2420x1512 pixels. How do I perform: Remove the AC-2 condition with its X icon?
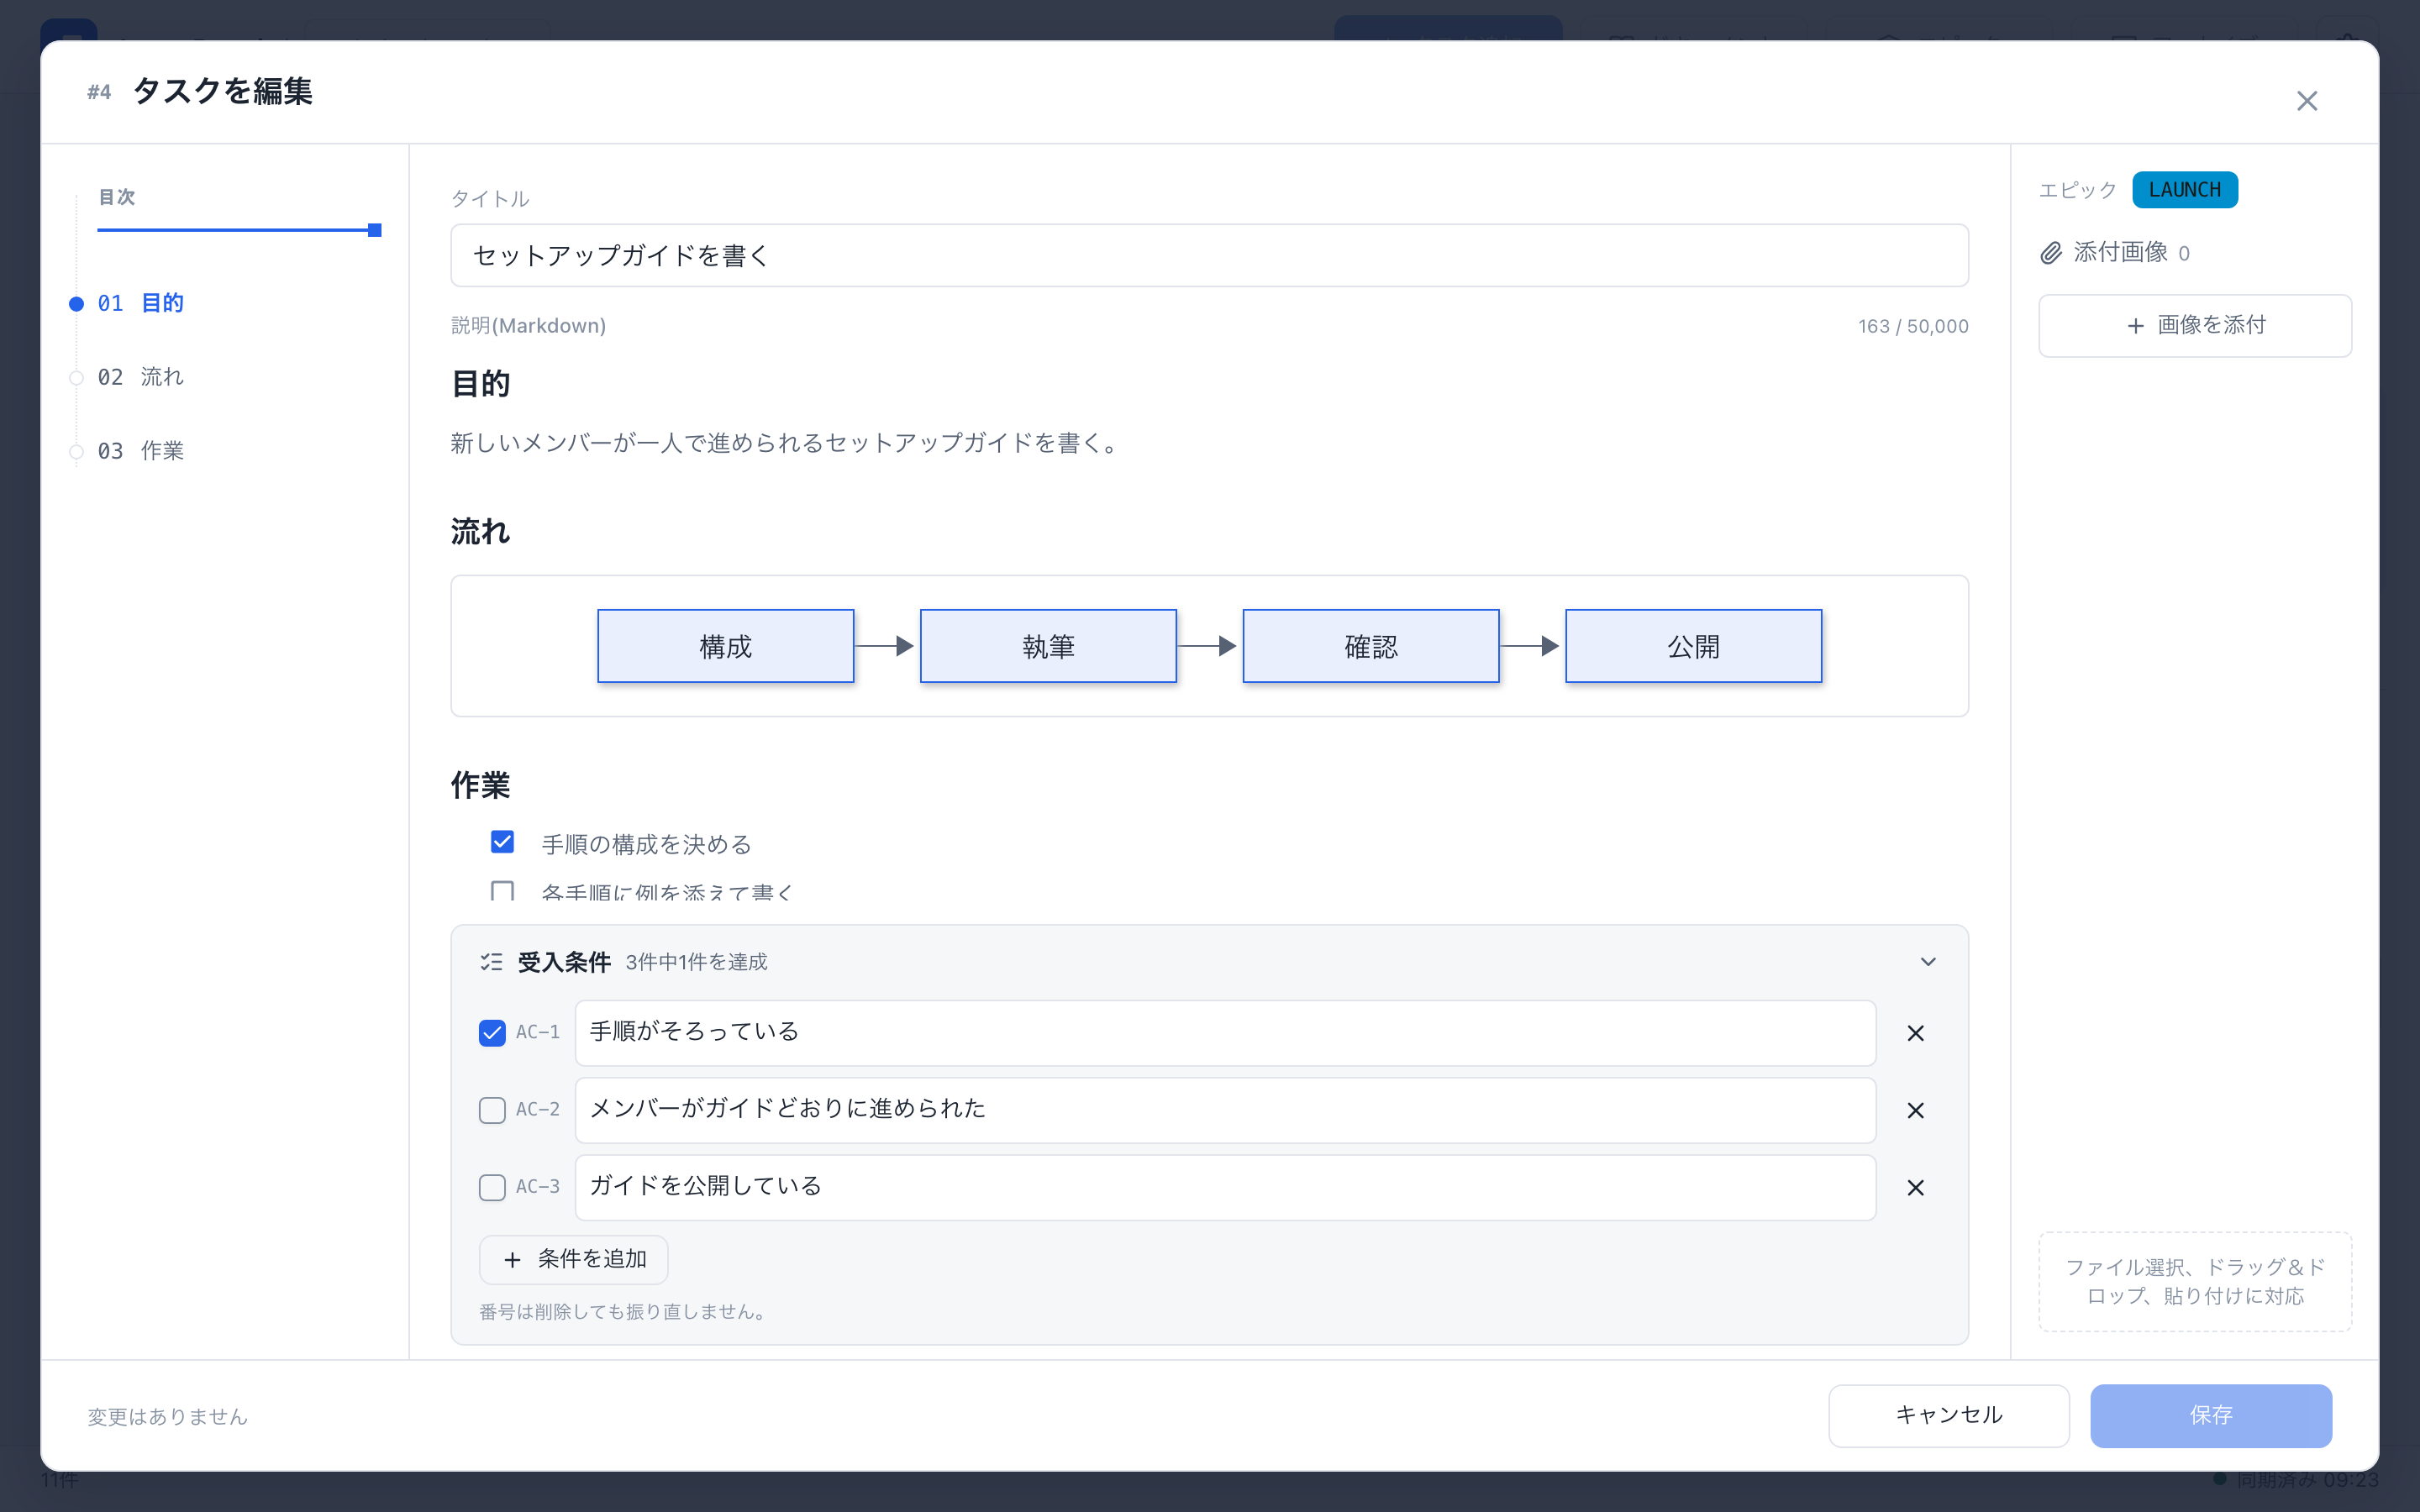click(1915, 1110)
